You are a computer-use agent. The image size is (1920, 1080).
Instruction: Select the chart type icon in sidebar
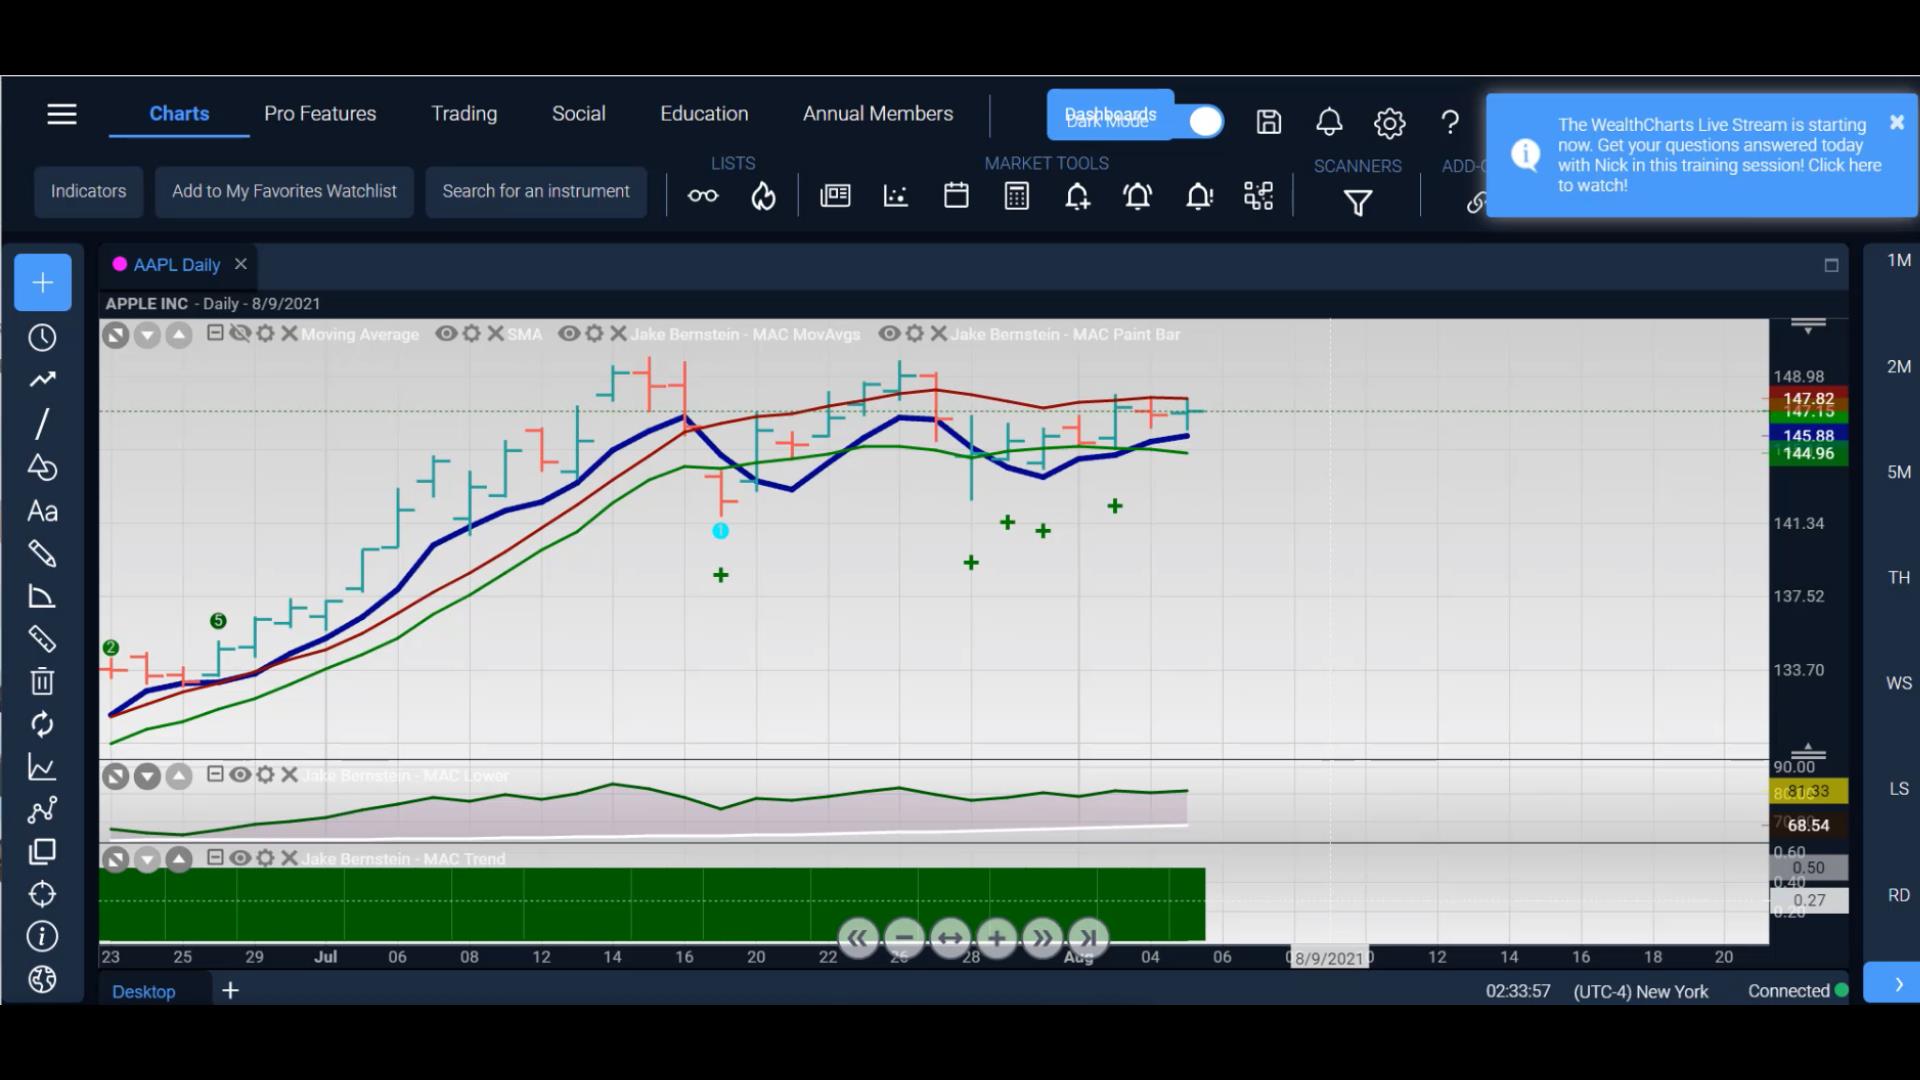(42, 767)
